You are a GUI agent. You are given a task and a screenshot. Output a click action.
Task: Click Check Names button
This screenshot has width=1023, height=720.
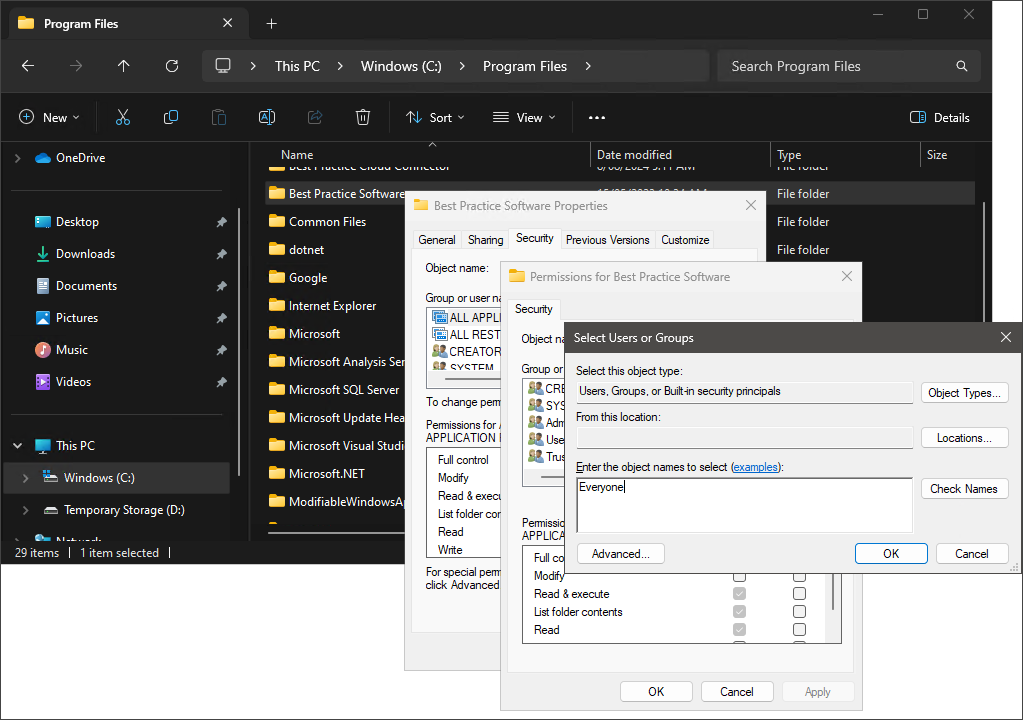click(x=964, y=488)
